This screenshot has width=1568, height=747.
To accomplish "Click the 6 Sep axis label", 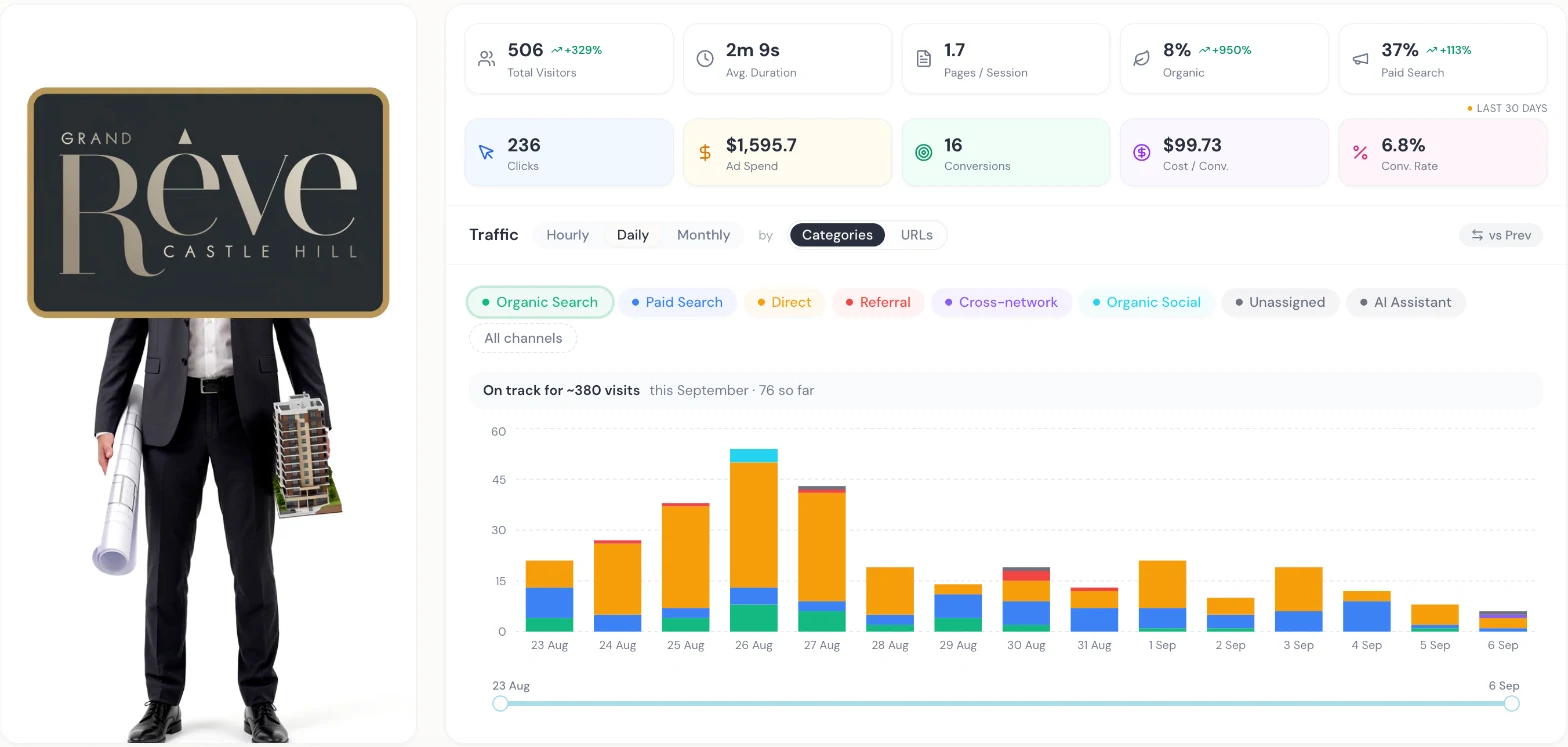I will pos(1502,645).
